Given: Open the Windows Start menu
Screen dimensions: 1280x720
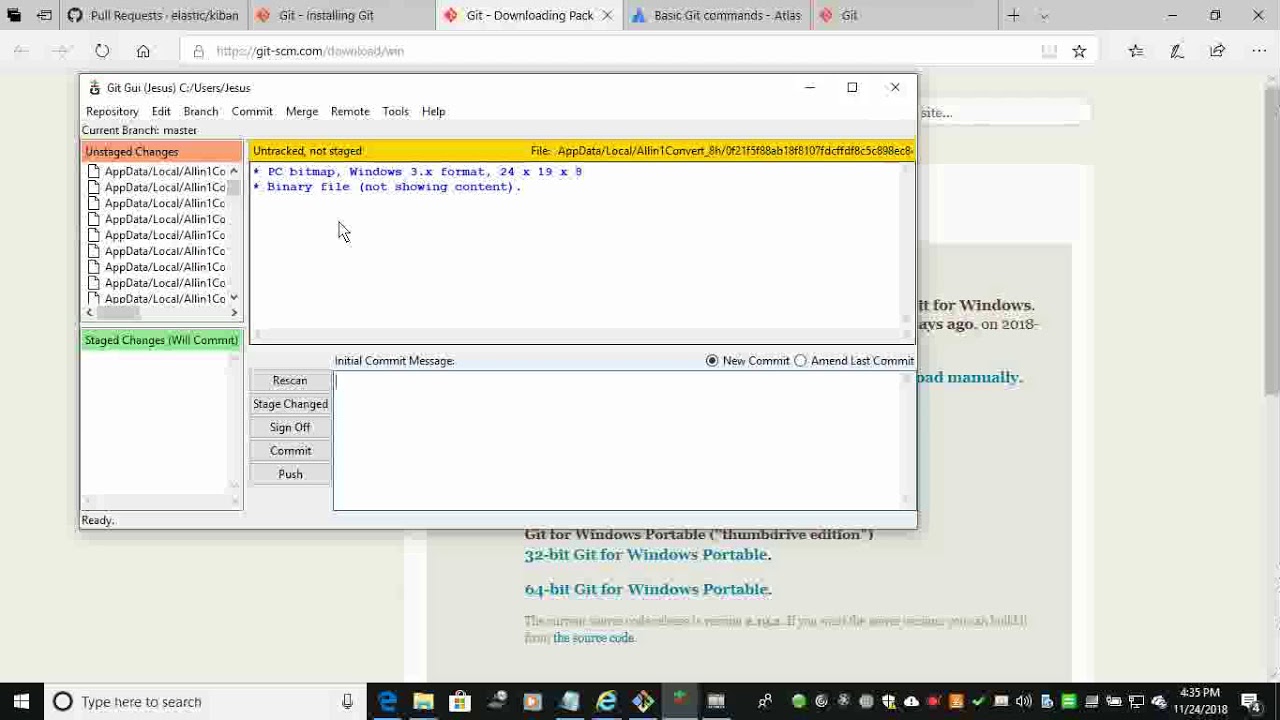Looking at the screenshot, I should (x=21, y=702).
